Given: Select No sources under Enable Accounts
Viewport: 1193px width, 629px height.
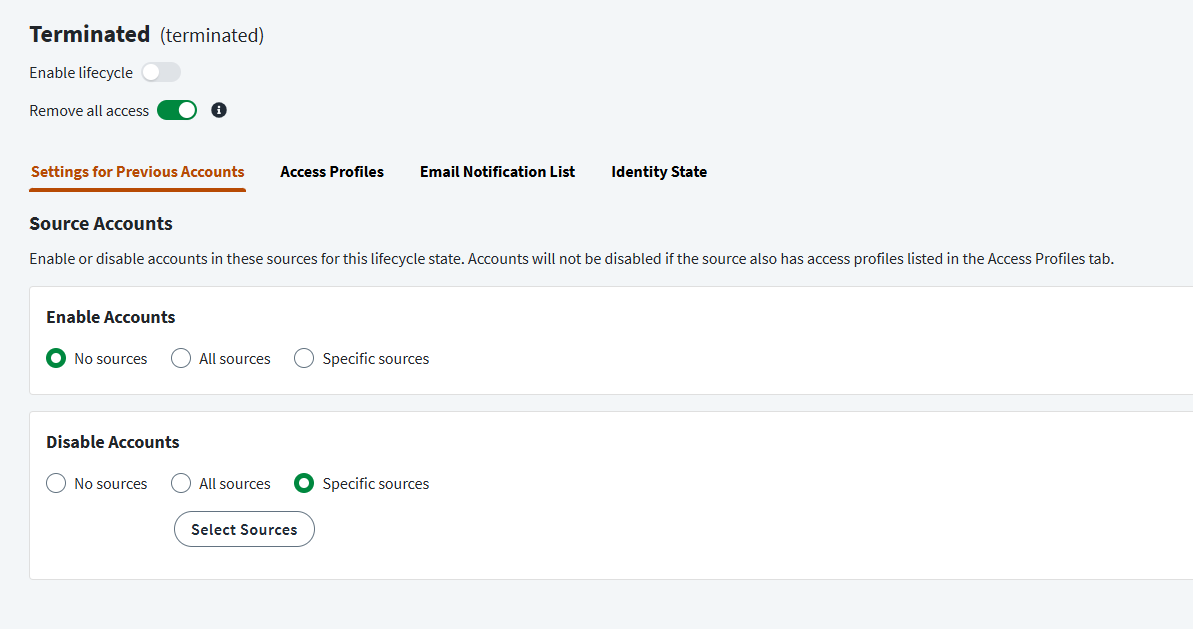Looking at the screenshot, I should [x=57, y=358].
